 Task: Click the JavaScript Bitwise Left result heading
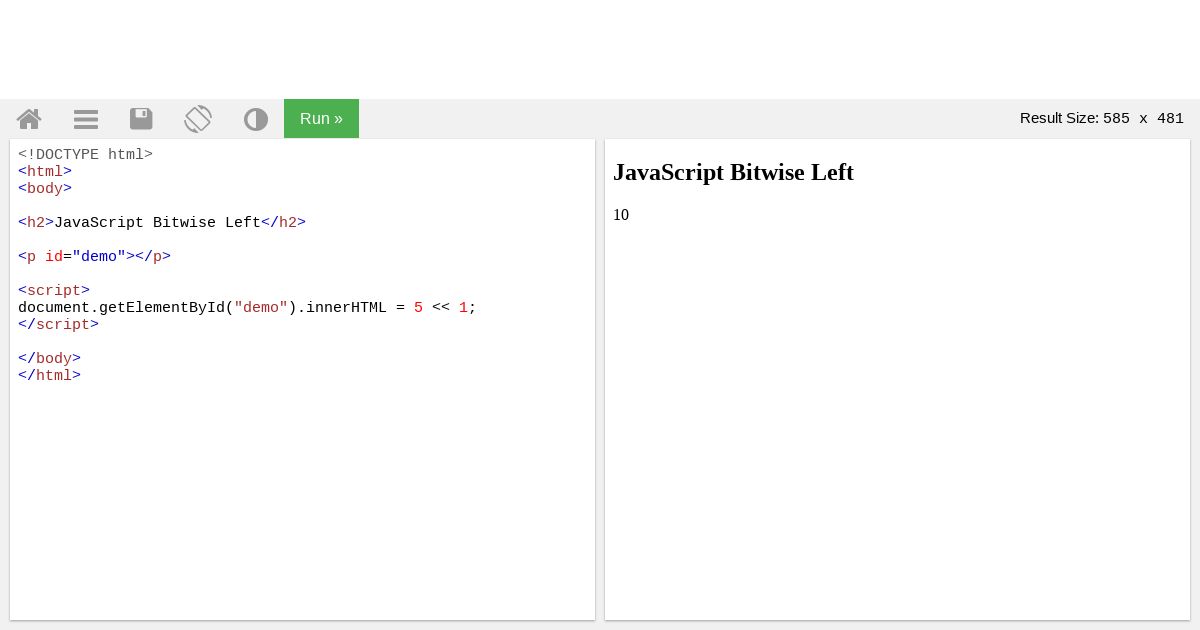tap(733, 172)
